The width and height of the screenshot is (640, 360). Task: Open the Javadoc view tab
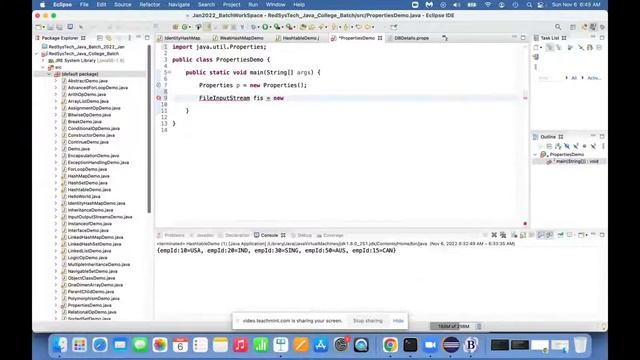pyautogui.click(x=205, y=236)
